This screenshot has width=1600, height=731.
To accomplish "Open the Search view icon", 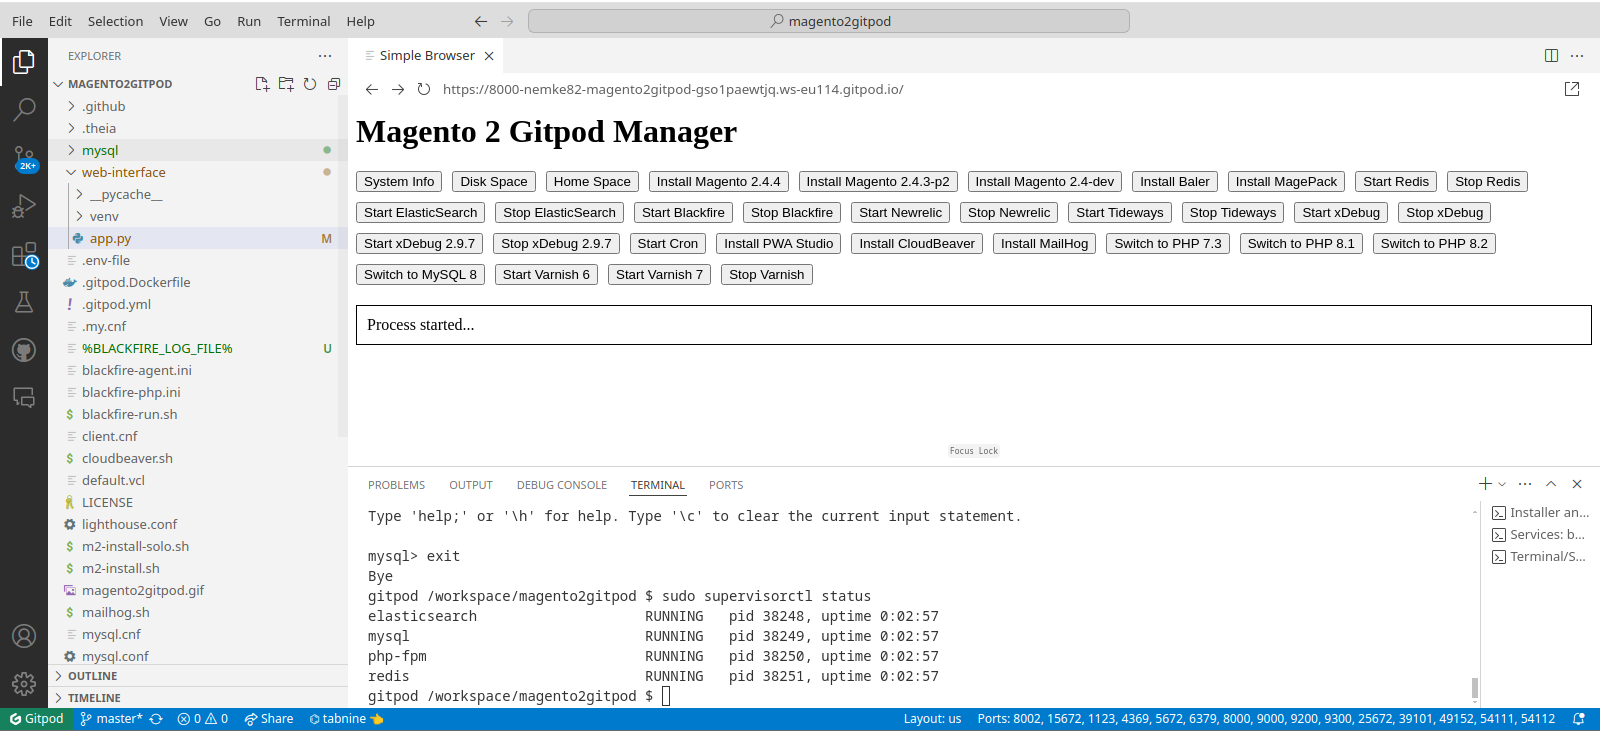I will pos(24,109).
